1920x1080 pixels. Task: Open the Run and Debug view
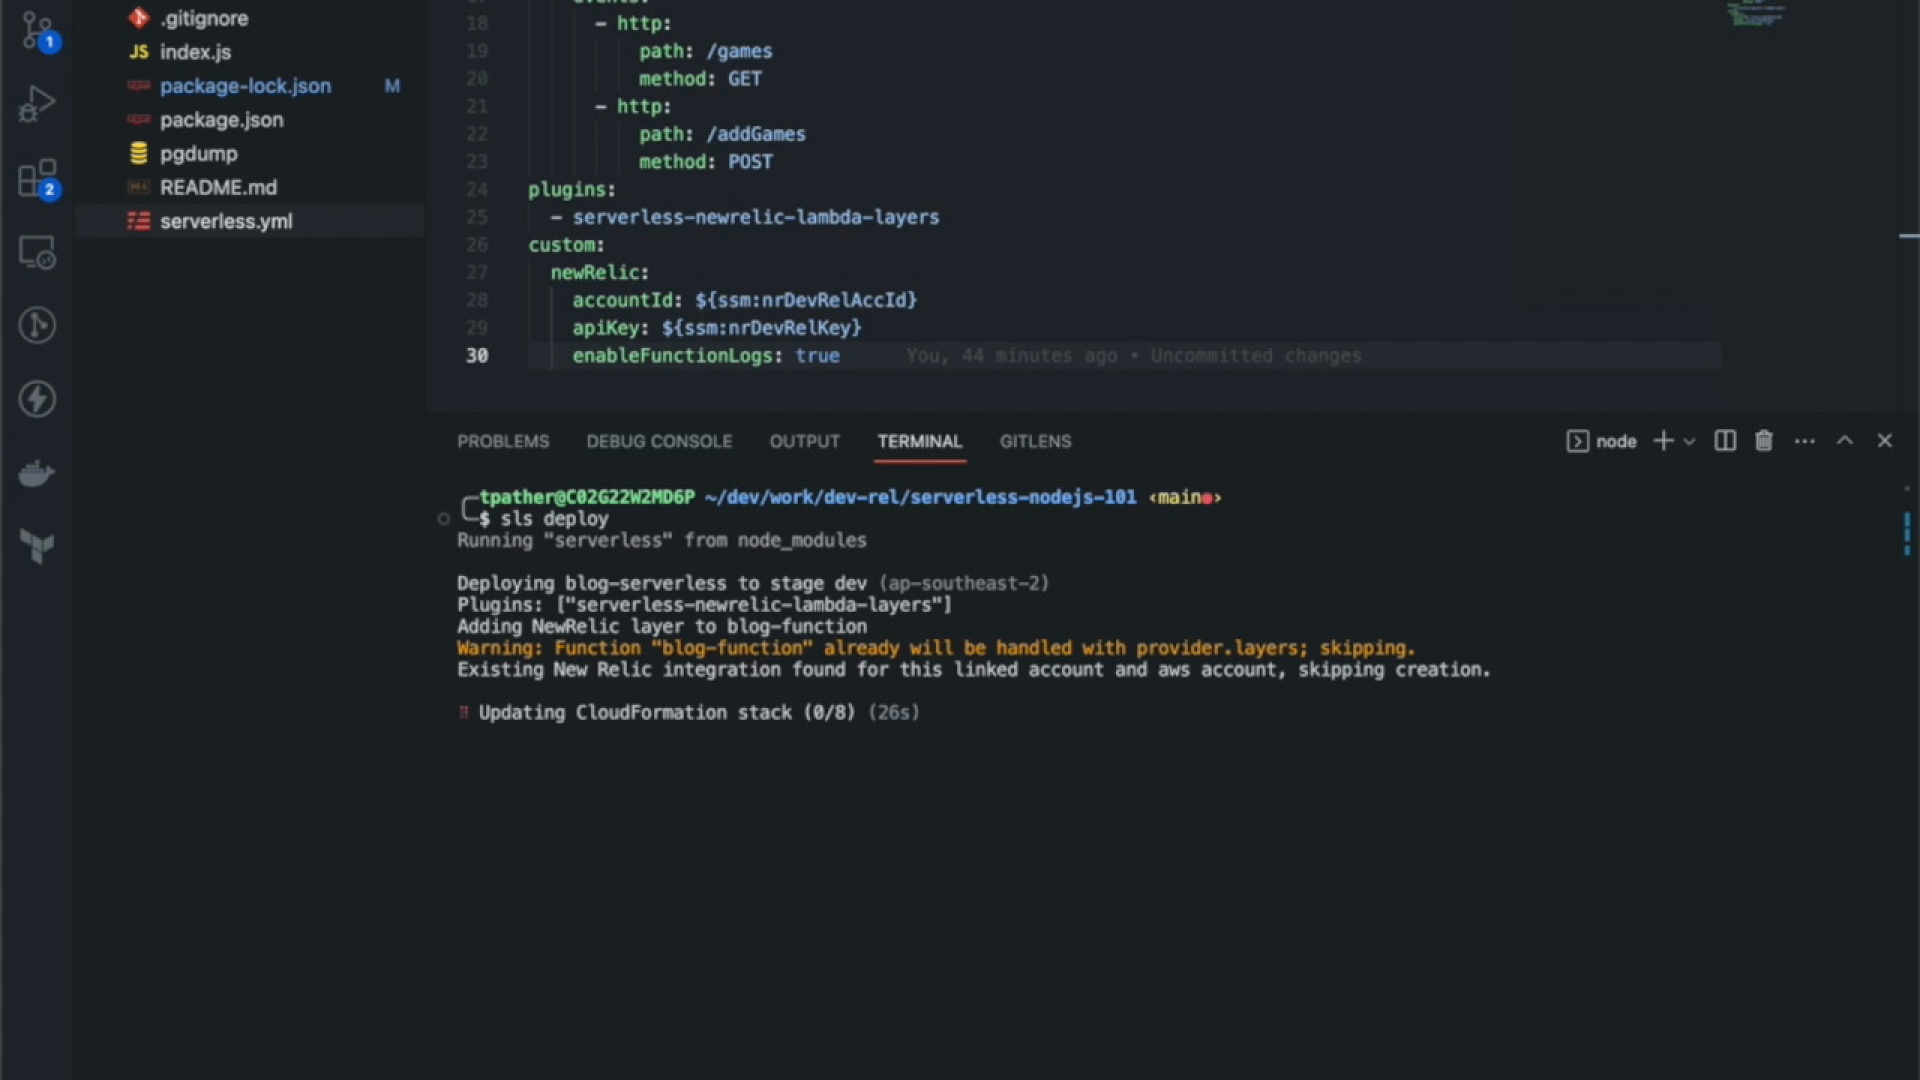pos(37,104)
